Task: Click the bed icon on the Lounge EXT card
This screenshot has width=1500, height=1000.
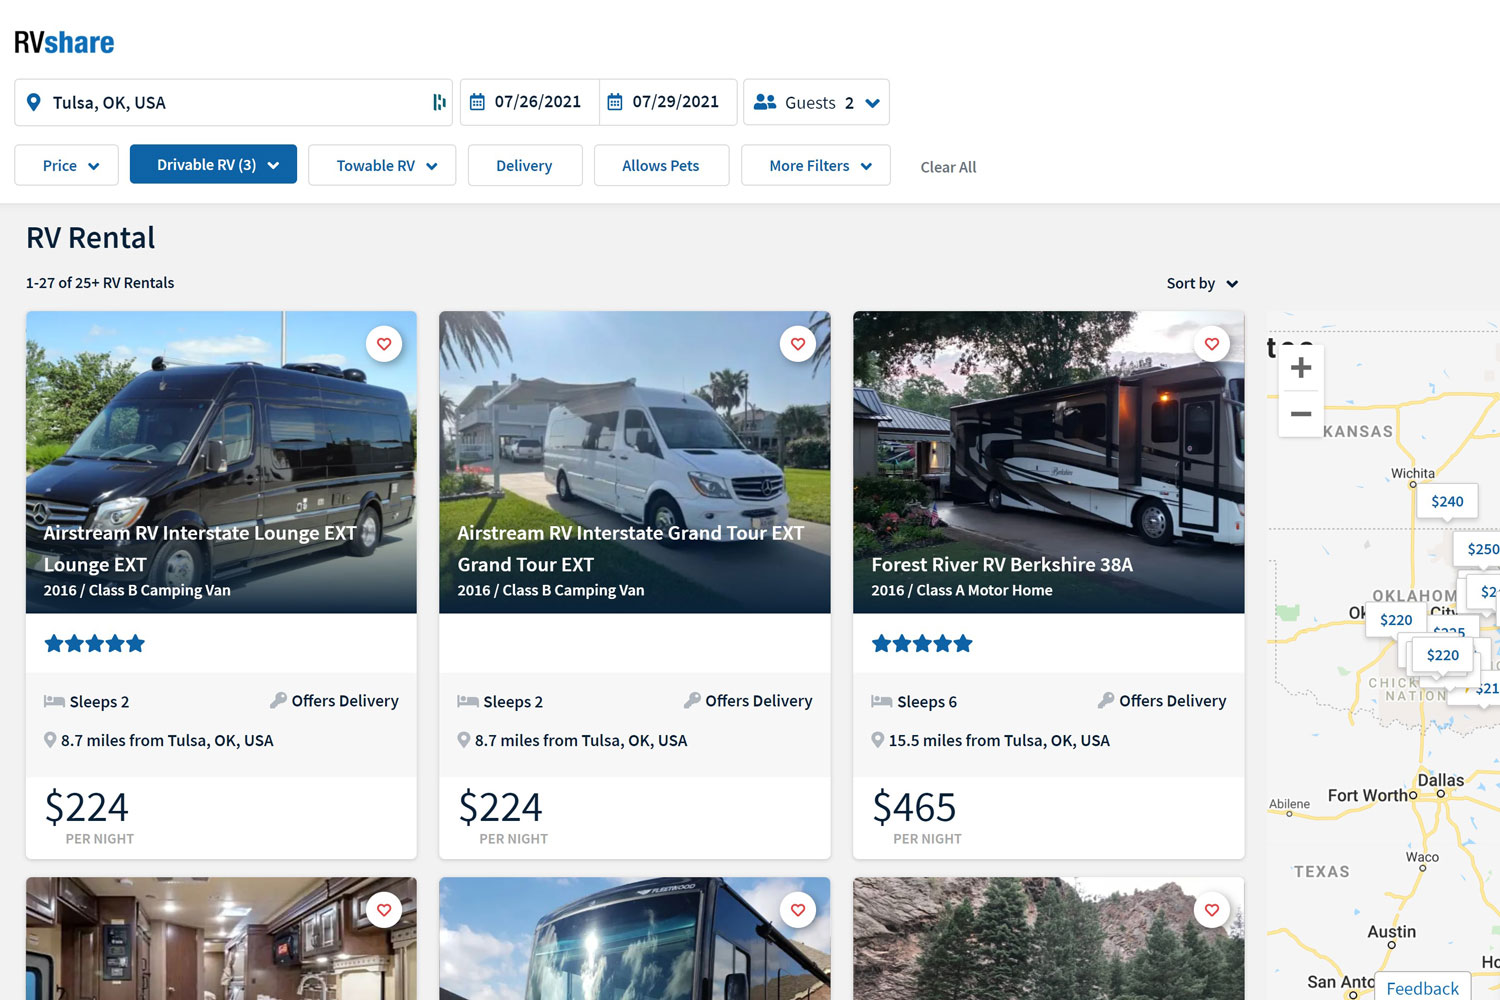Action: point(54,701)
